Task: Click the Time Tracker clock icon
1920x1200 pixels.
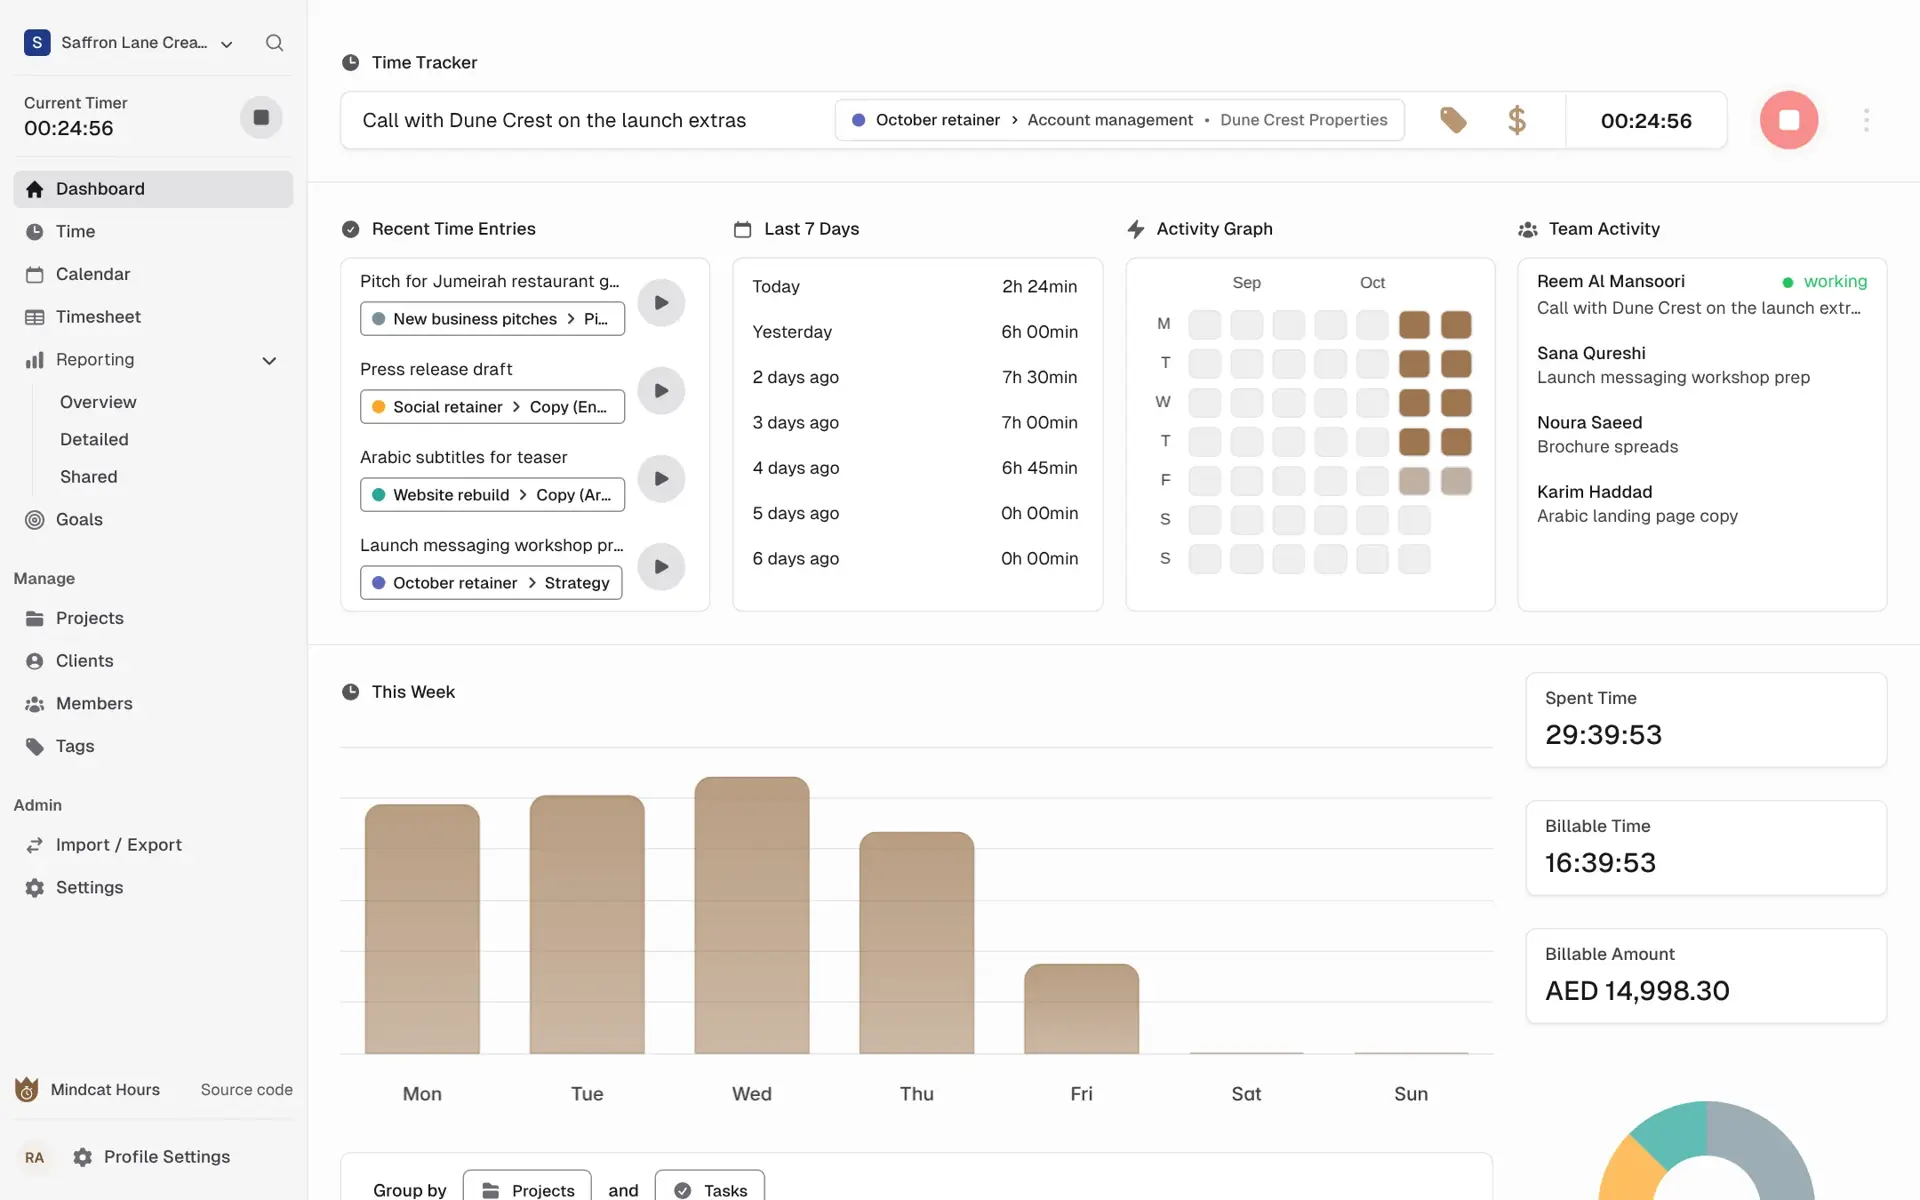Action: 350,63
